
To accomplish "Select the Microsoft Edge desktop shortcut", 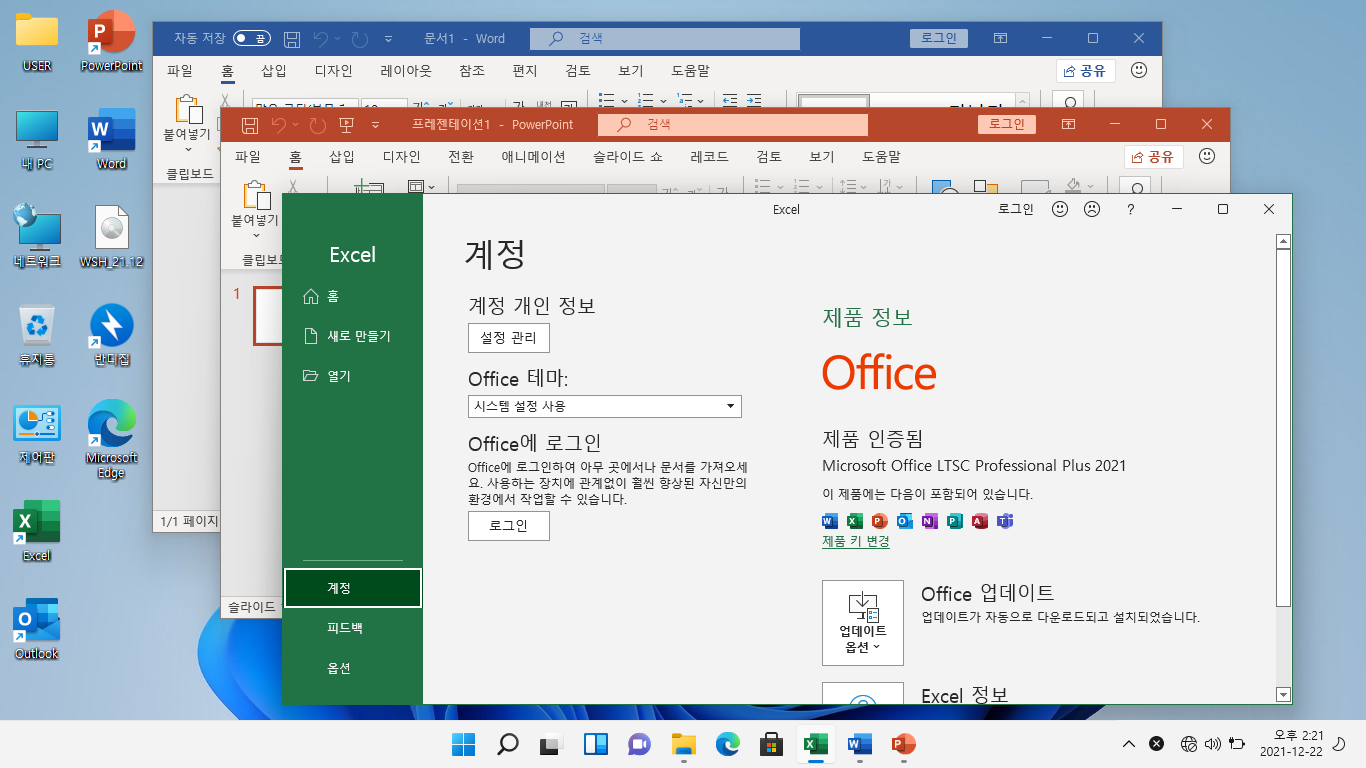I will [x=112, y=440].
